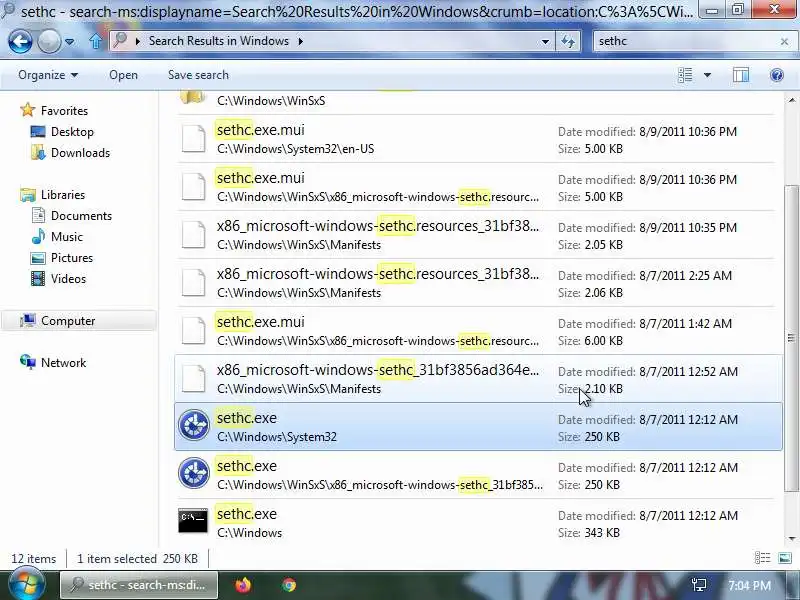
Task: Click the blue Up arrow icon
Action: (95, 41)
